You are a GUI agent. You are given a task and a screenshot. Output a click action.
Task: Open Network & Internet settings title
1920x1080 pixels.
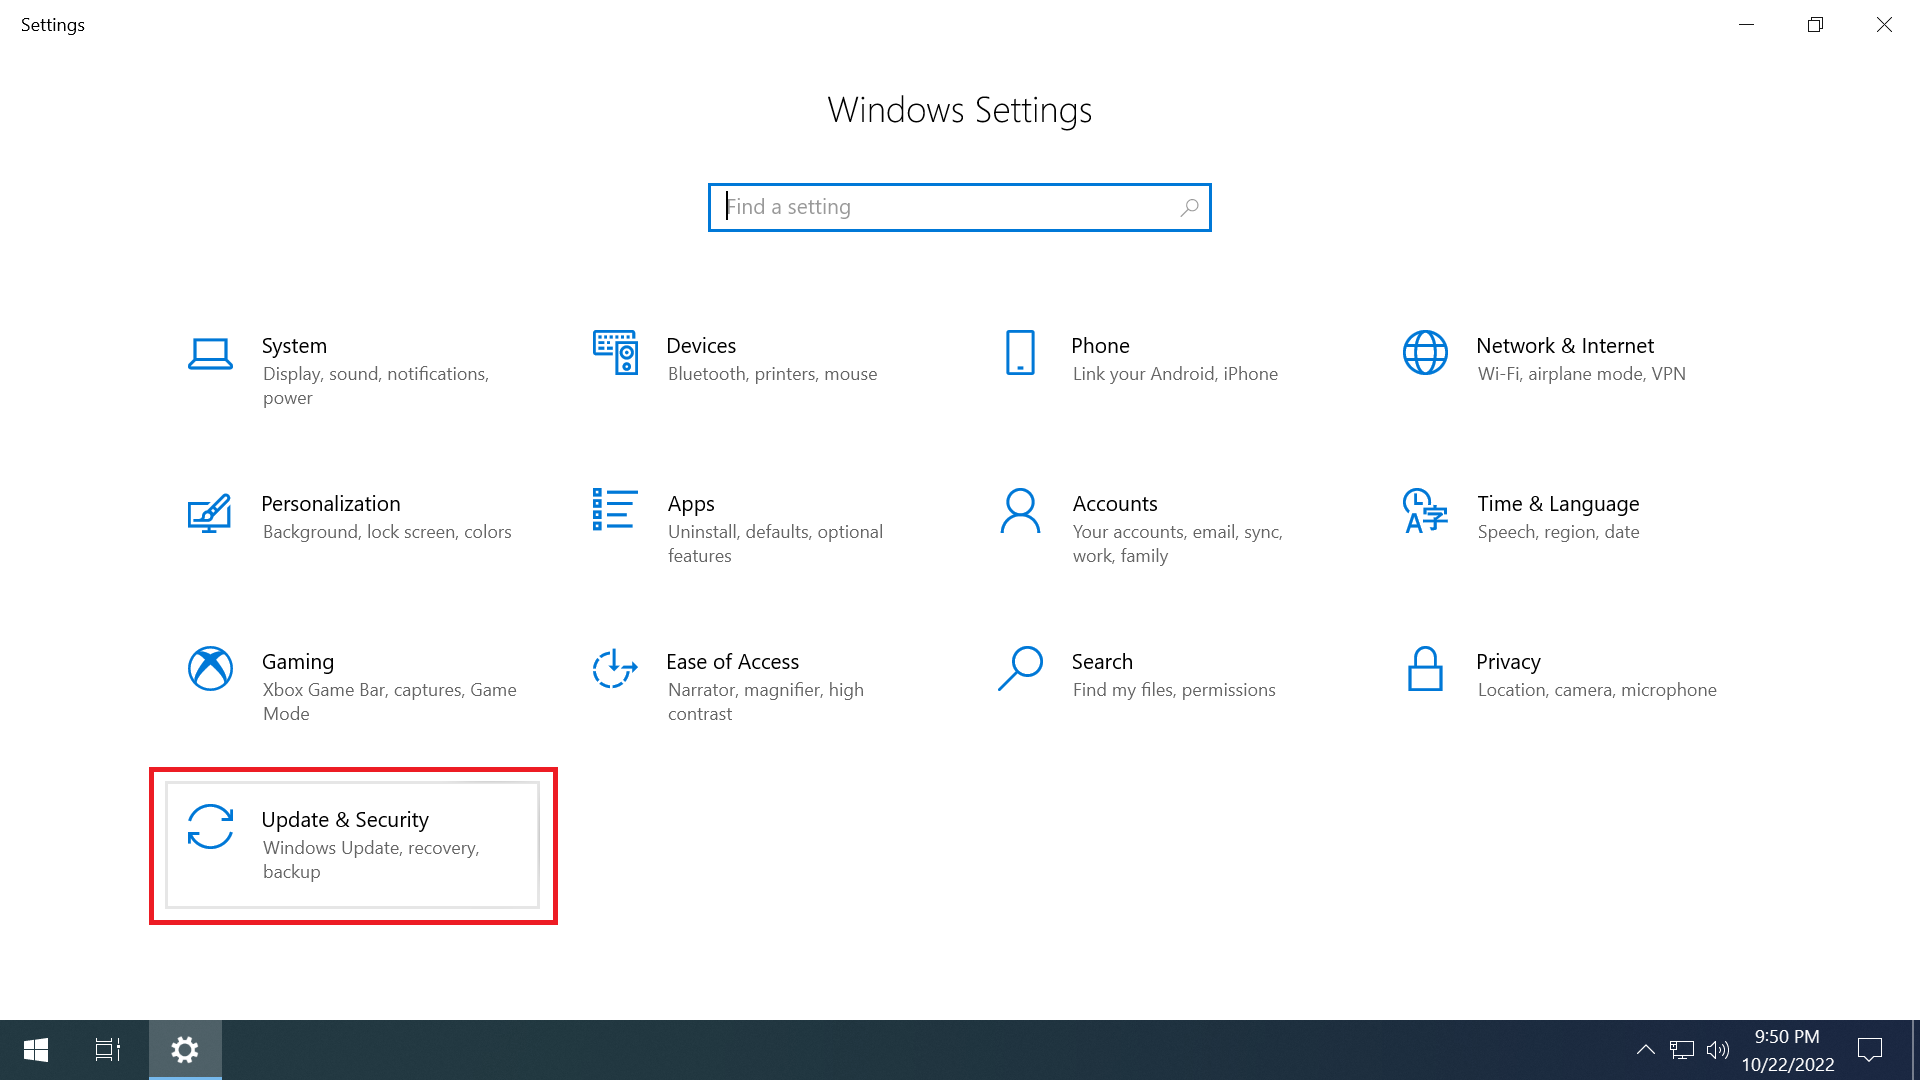click(x=1565, y=346)
